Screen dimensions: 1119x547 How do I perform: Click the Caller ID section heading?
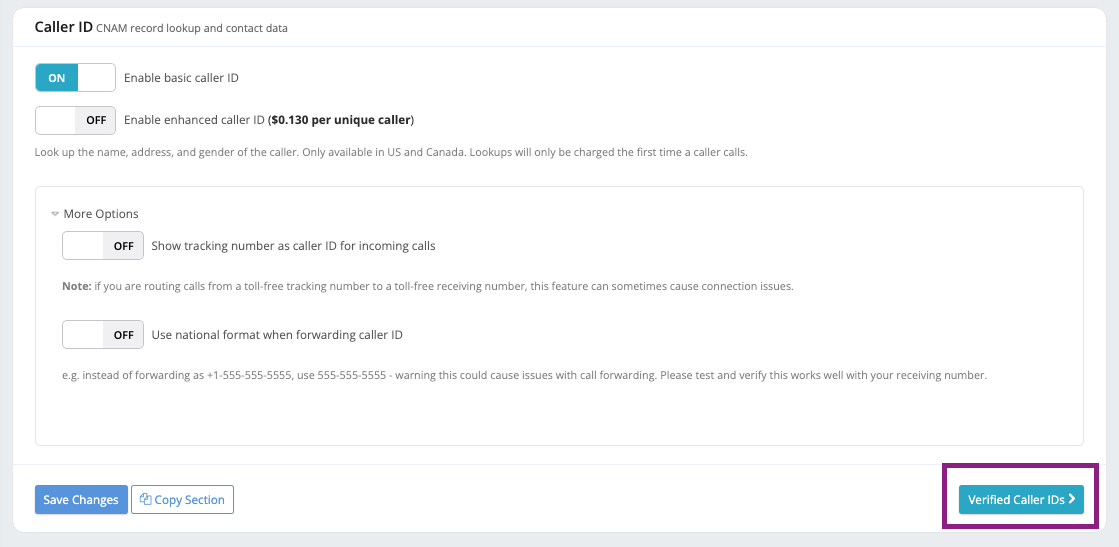[64, 27]
